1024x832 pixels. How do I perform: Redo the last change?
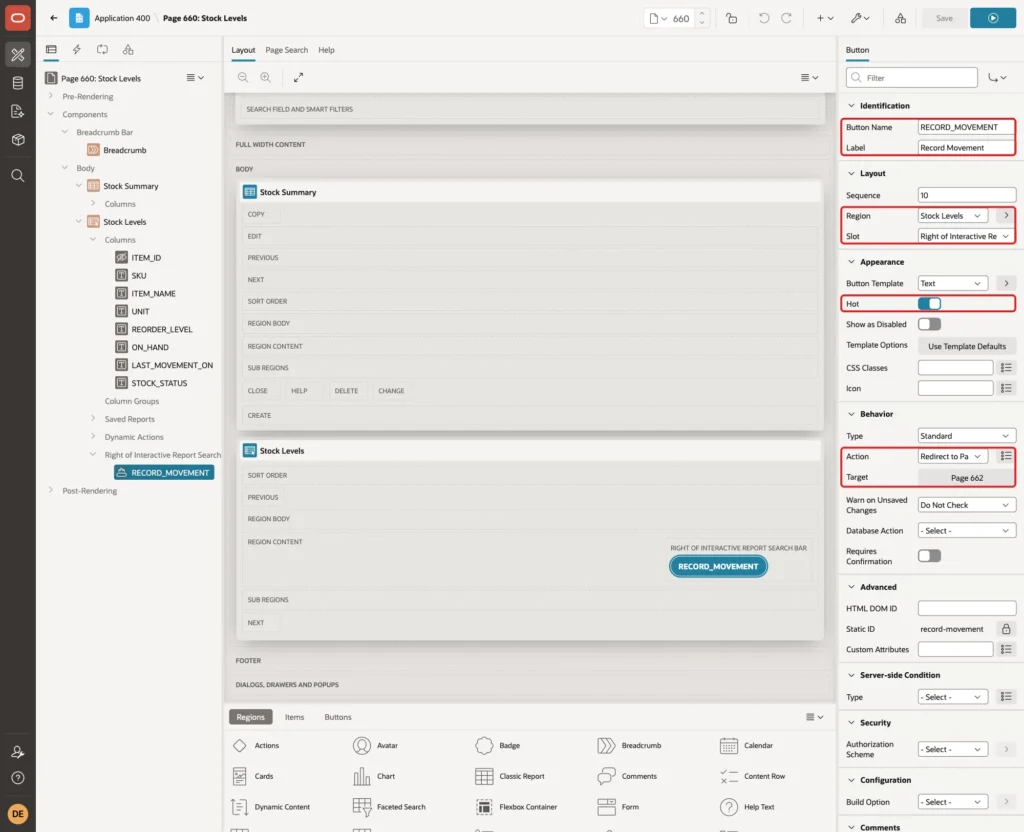pyautogui.click(x=786, y=18)
